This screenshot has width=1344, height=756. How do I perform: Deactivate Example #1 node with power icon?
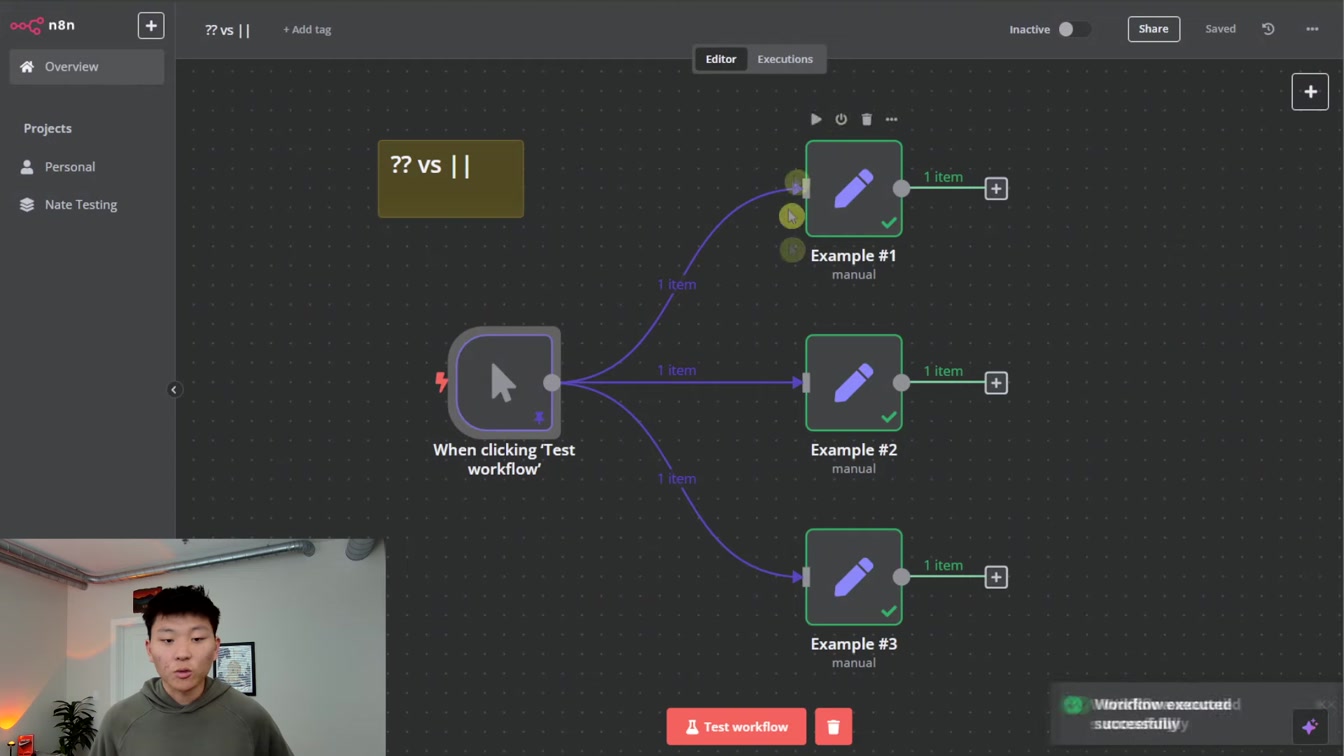(x=841, y=119)
